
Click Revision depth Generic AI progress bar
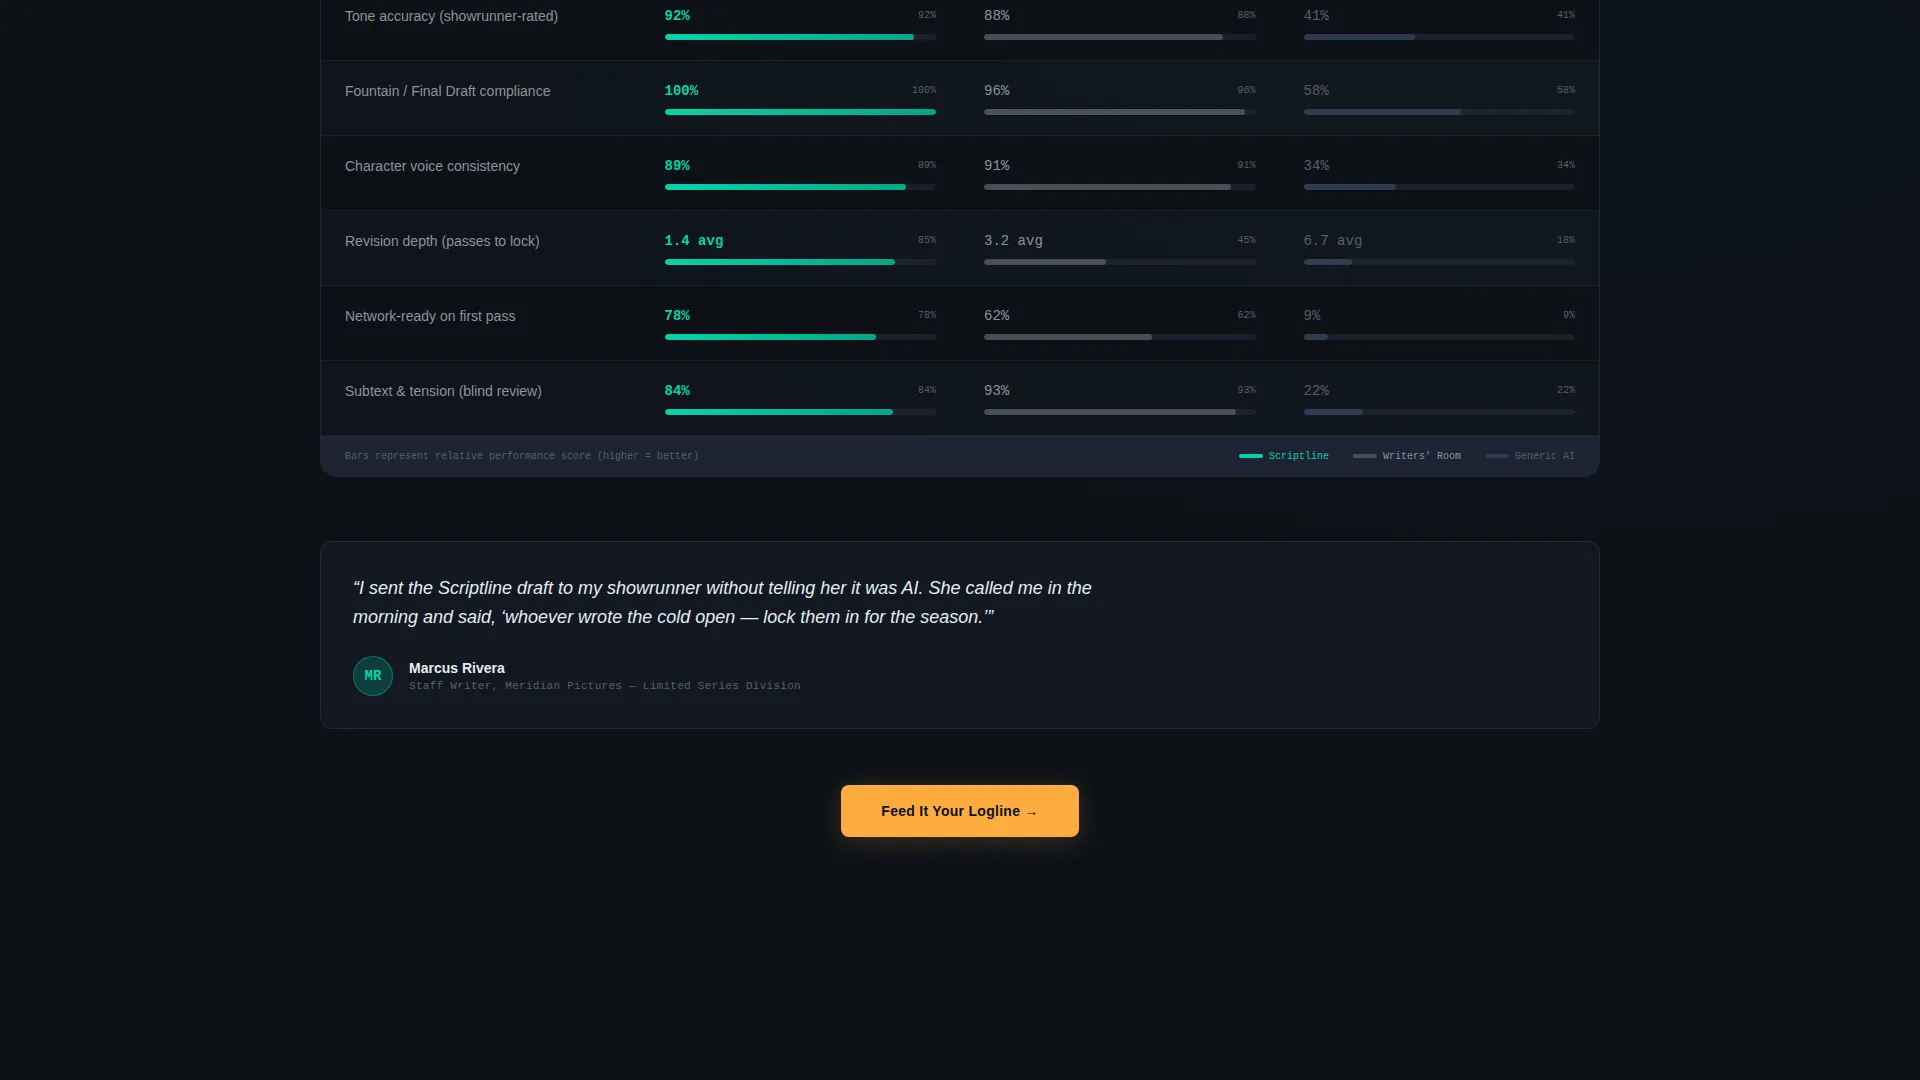(x=1439, y=262)
